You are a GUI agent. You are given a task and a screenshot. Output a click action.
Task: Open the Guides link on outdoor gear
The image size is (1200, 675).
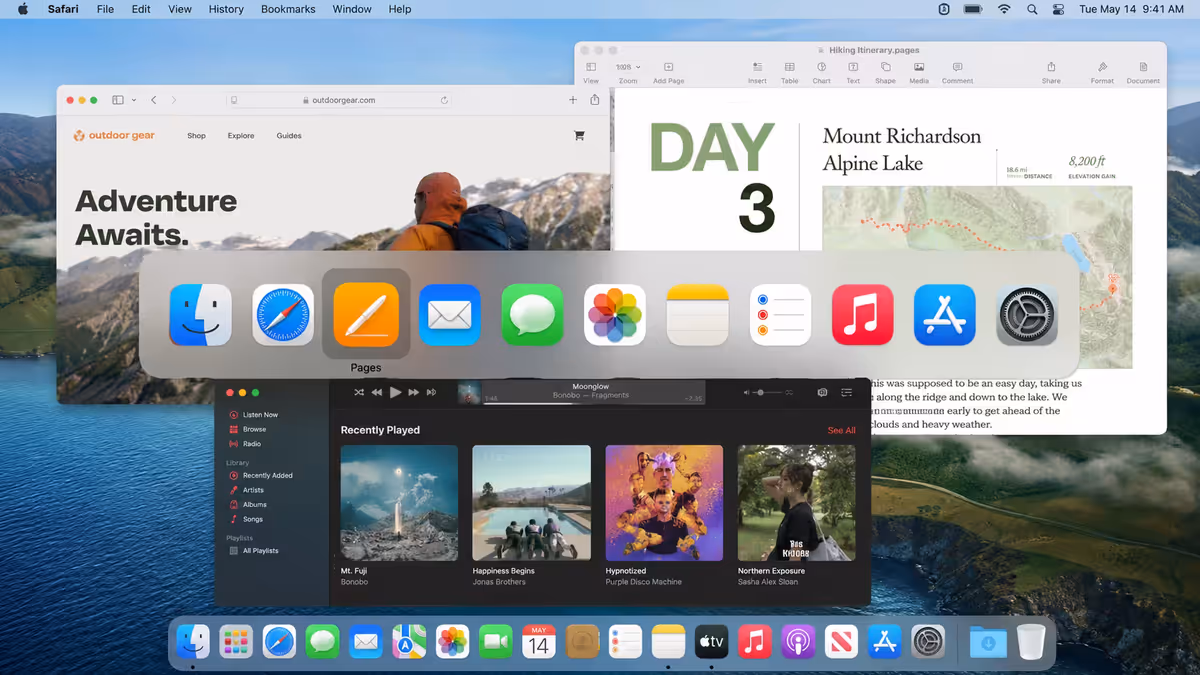[289, 135]
